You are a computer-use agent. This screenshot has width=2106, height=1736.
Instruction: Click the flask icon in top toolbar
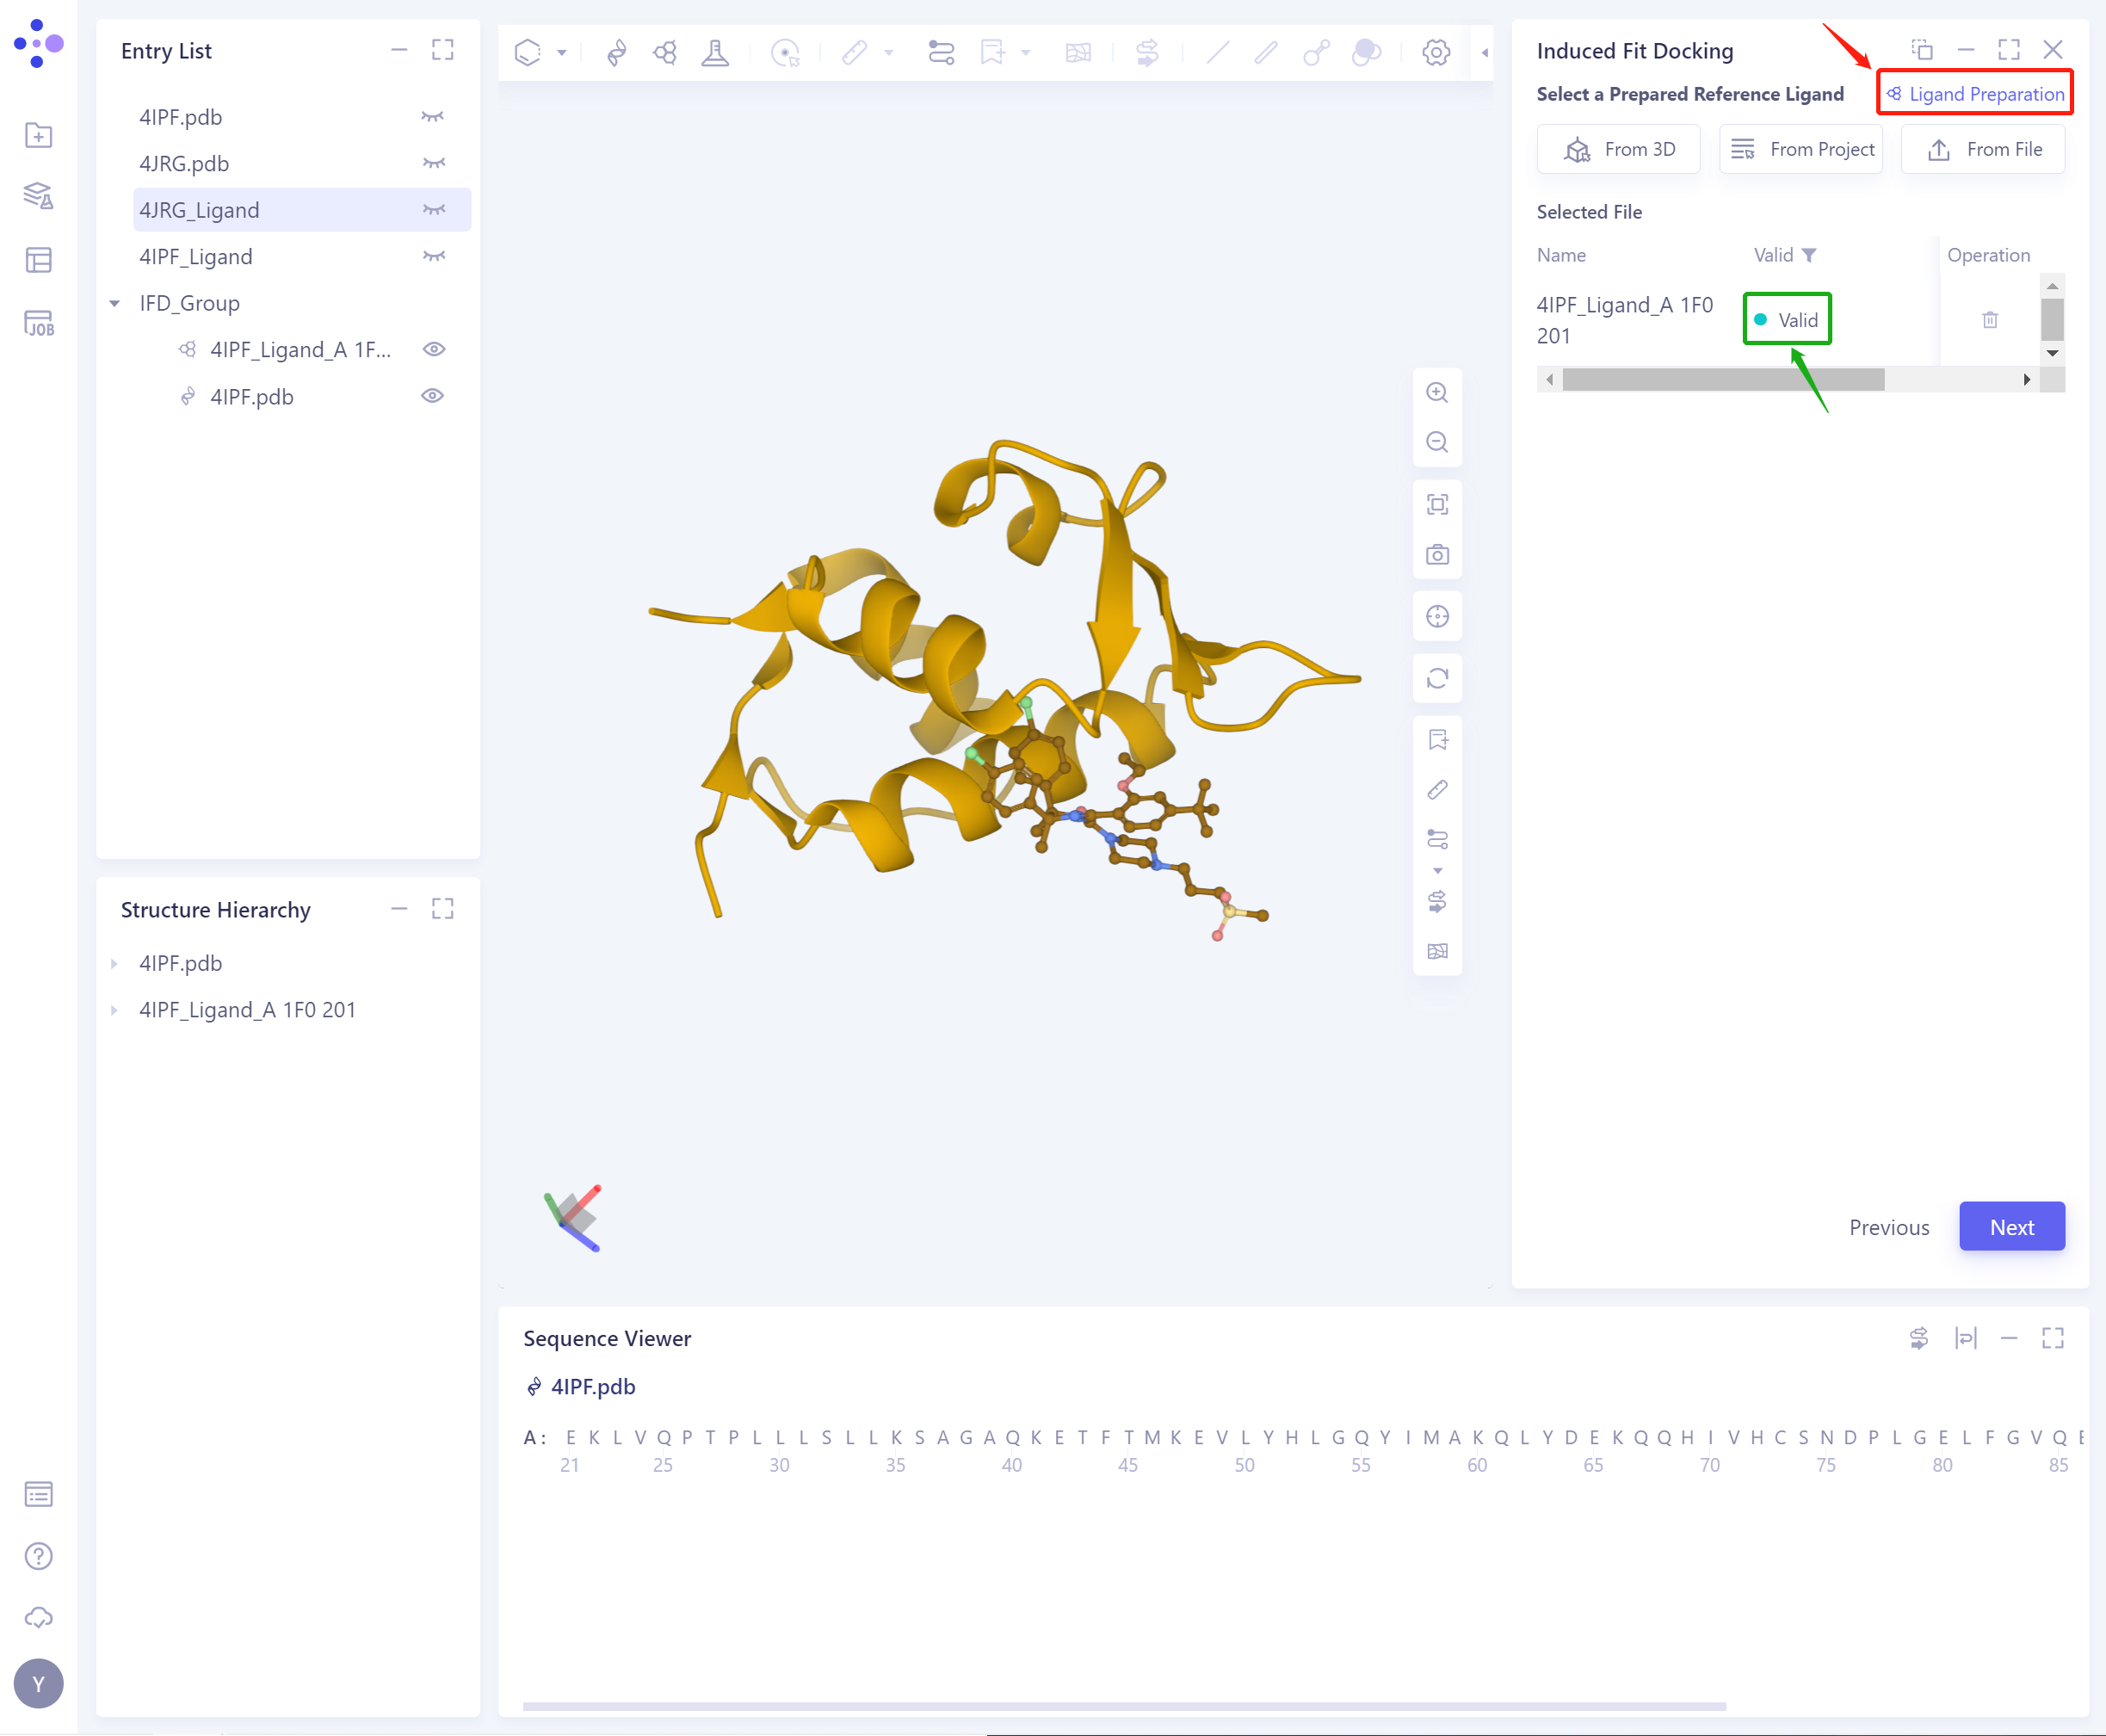715,52
